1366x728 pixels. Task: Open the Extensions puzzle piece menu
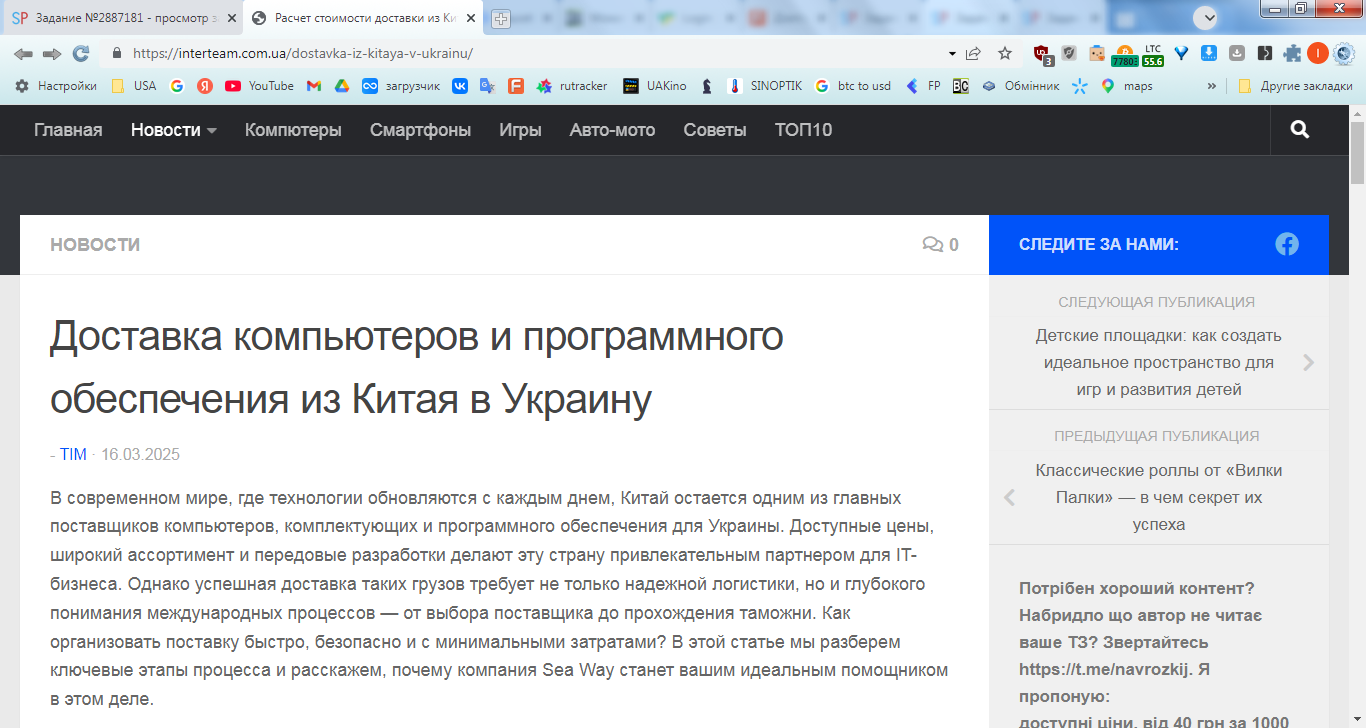tap(1292, 53)
